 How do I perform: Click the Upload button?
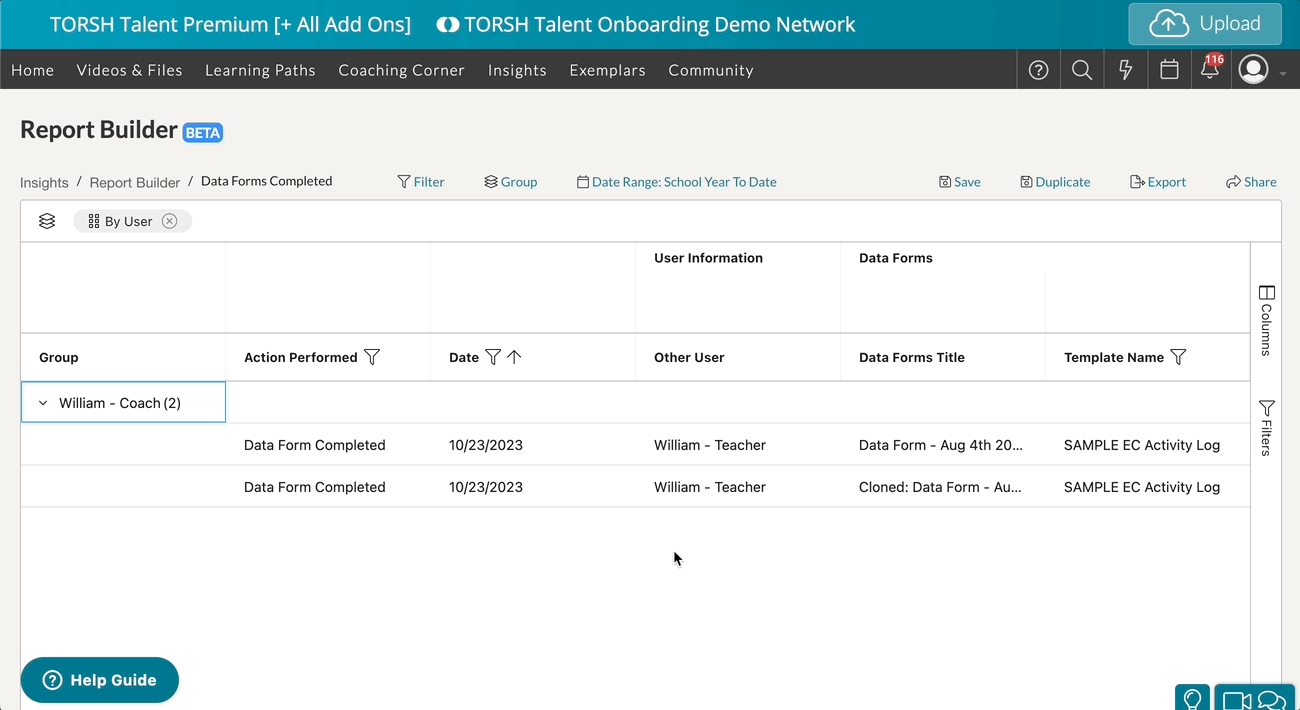(x=1204, y=24)
